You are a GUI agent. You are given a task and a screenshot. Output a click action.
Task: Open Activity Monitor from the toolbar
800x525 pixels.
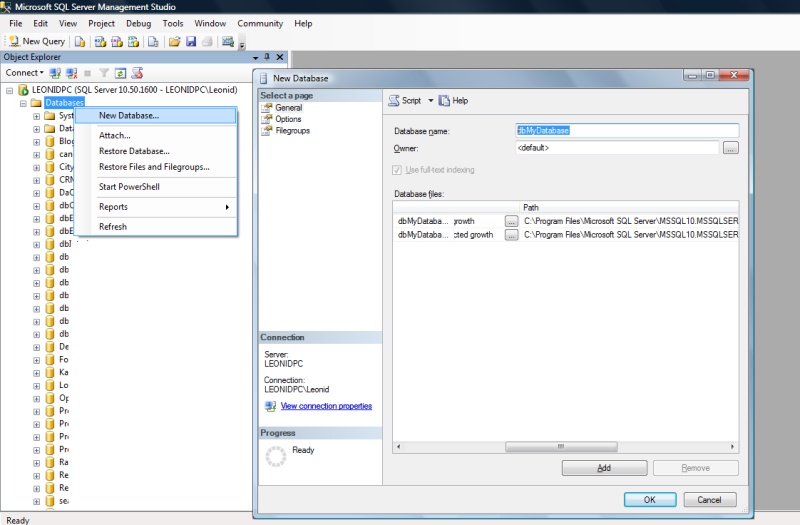pos(228,41)
